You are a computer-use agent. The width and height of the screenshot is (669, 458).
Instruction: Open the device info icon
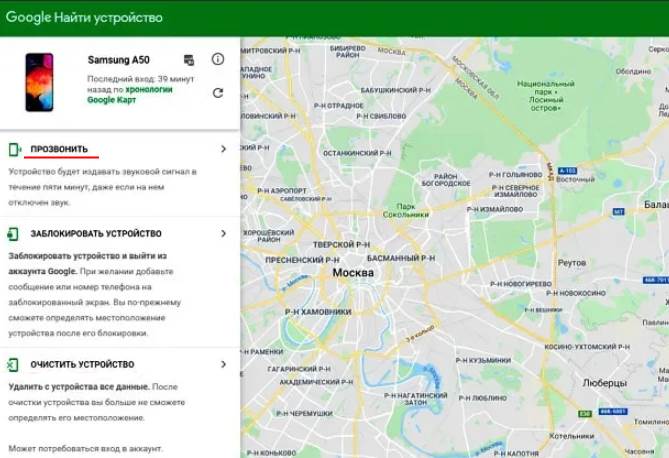coord(218,59)
